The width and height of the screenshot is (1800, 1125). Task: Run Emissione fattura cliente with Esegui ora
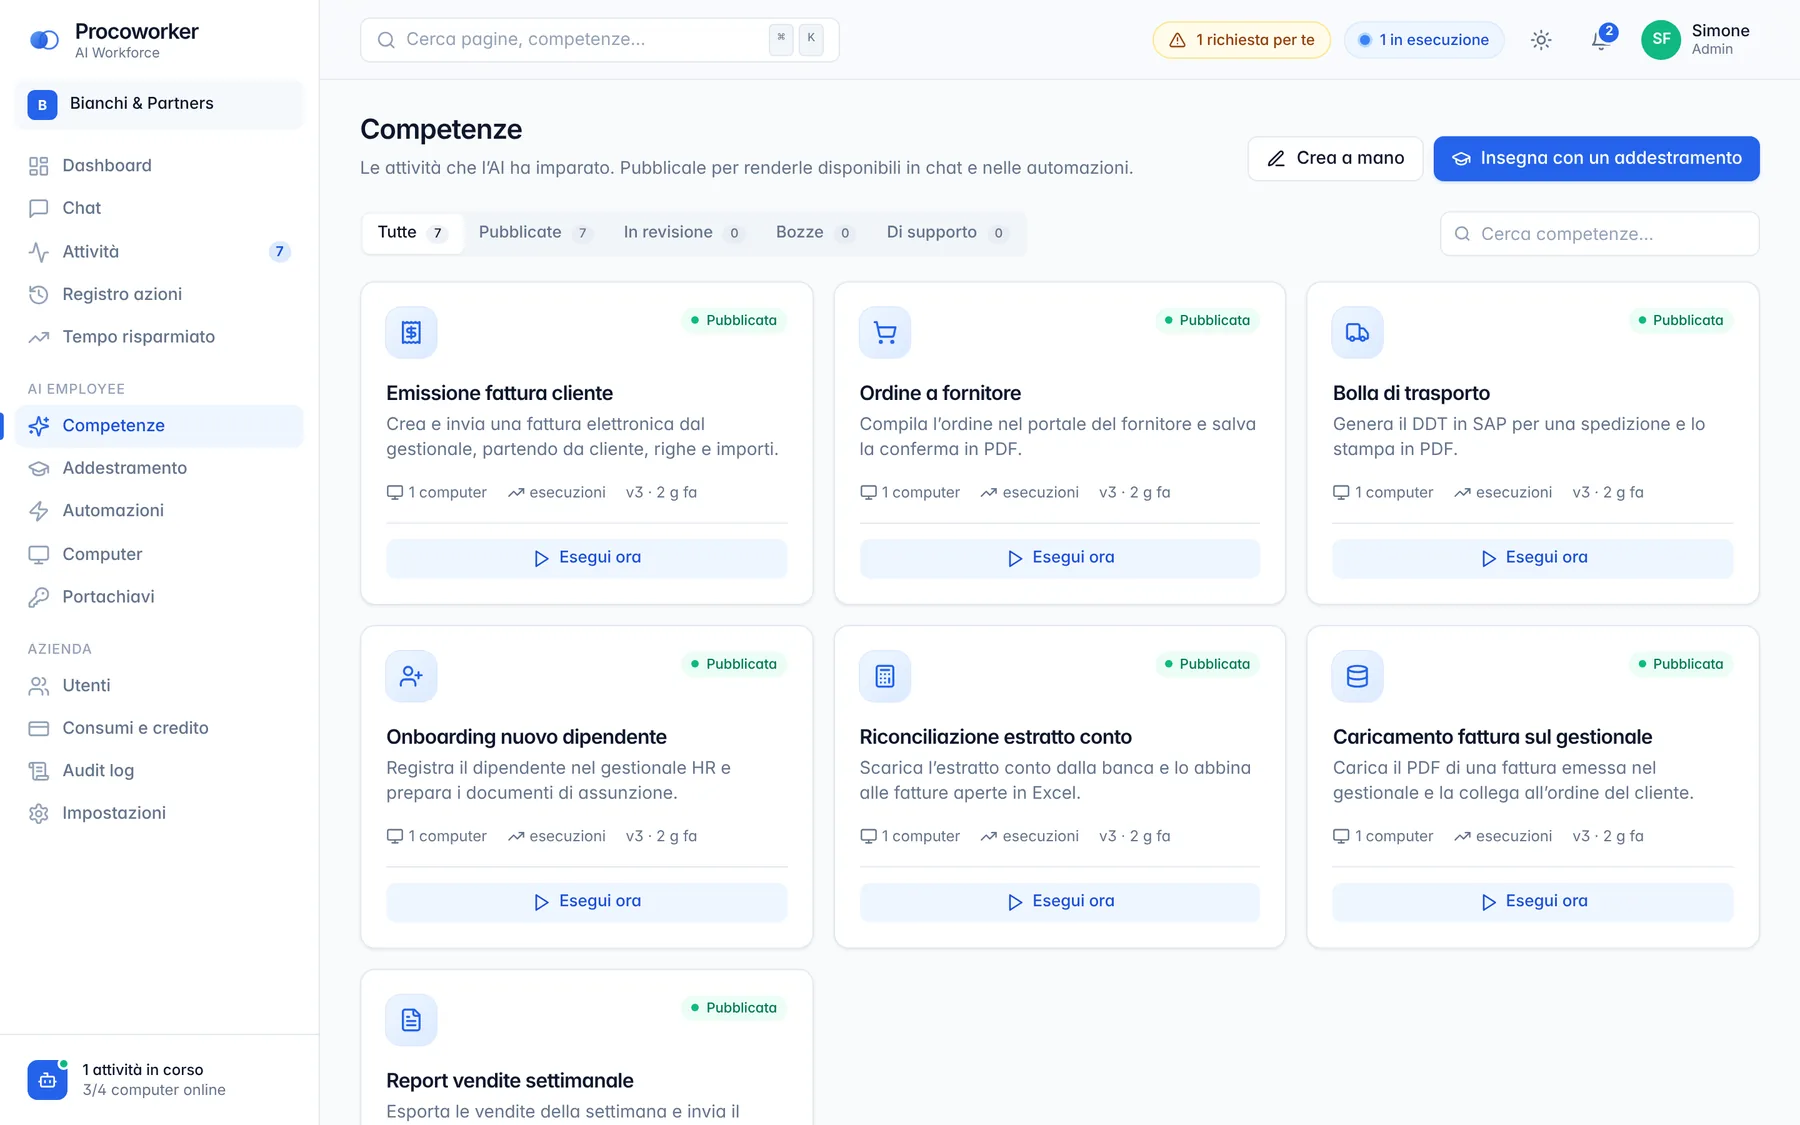pyautogui.click(x=587, y=558)
